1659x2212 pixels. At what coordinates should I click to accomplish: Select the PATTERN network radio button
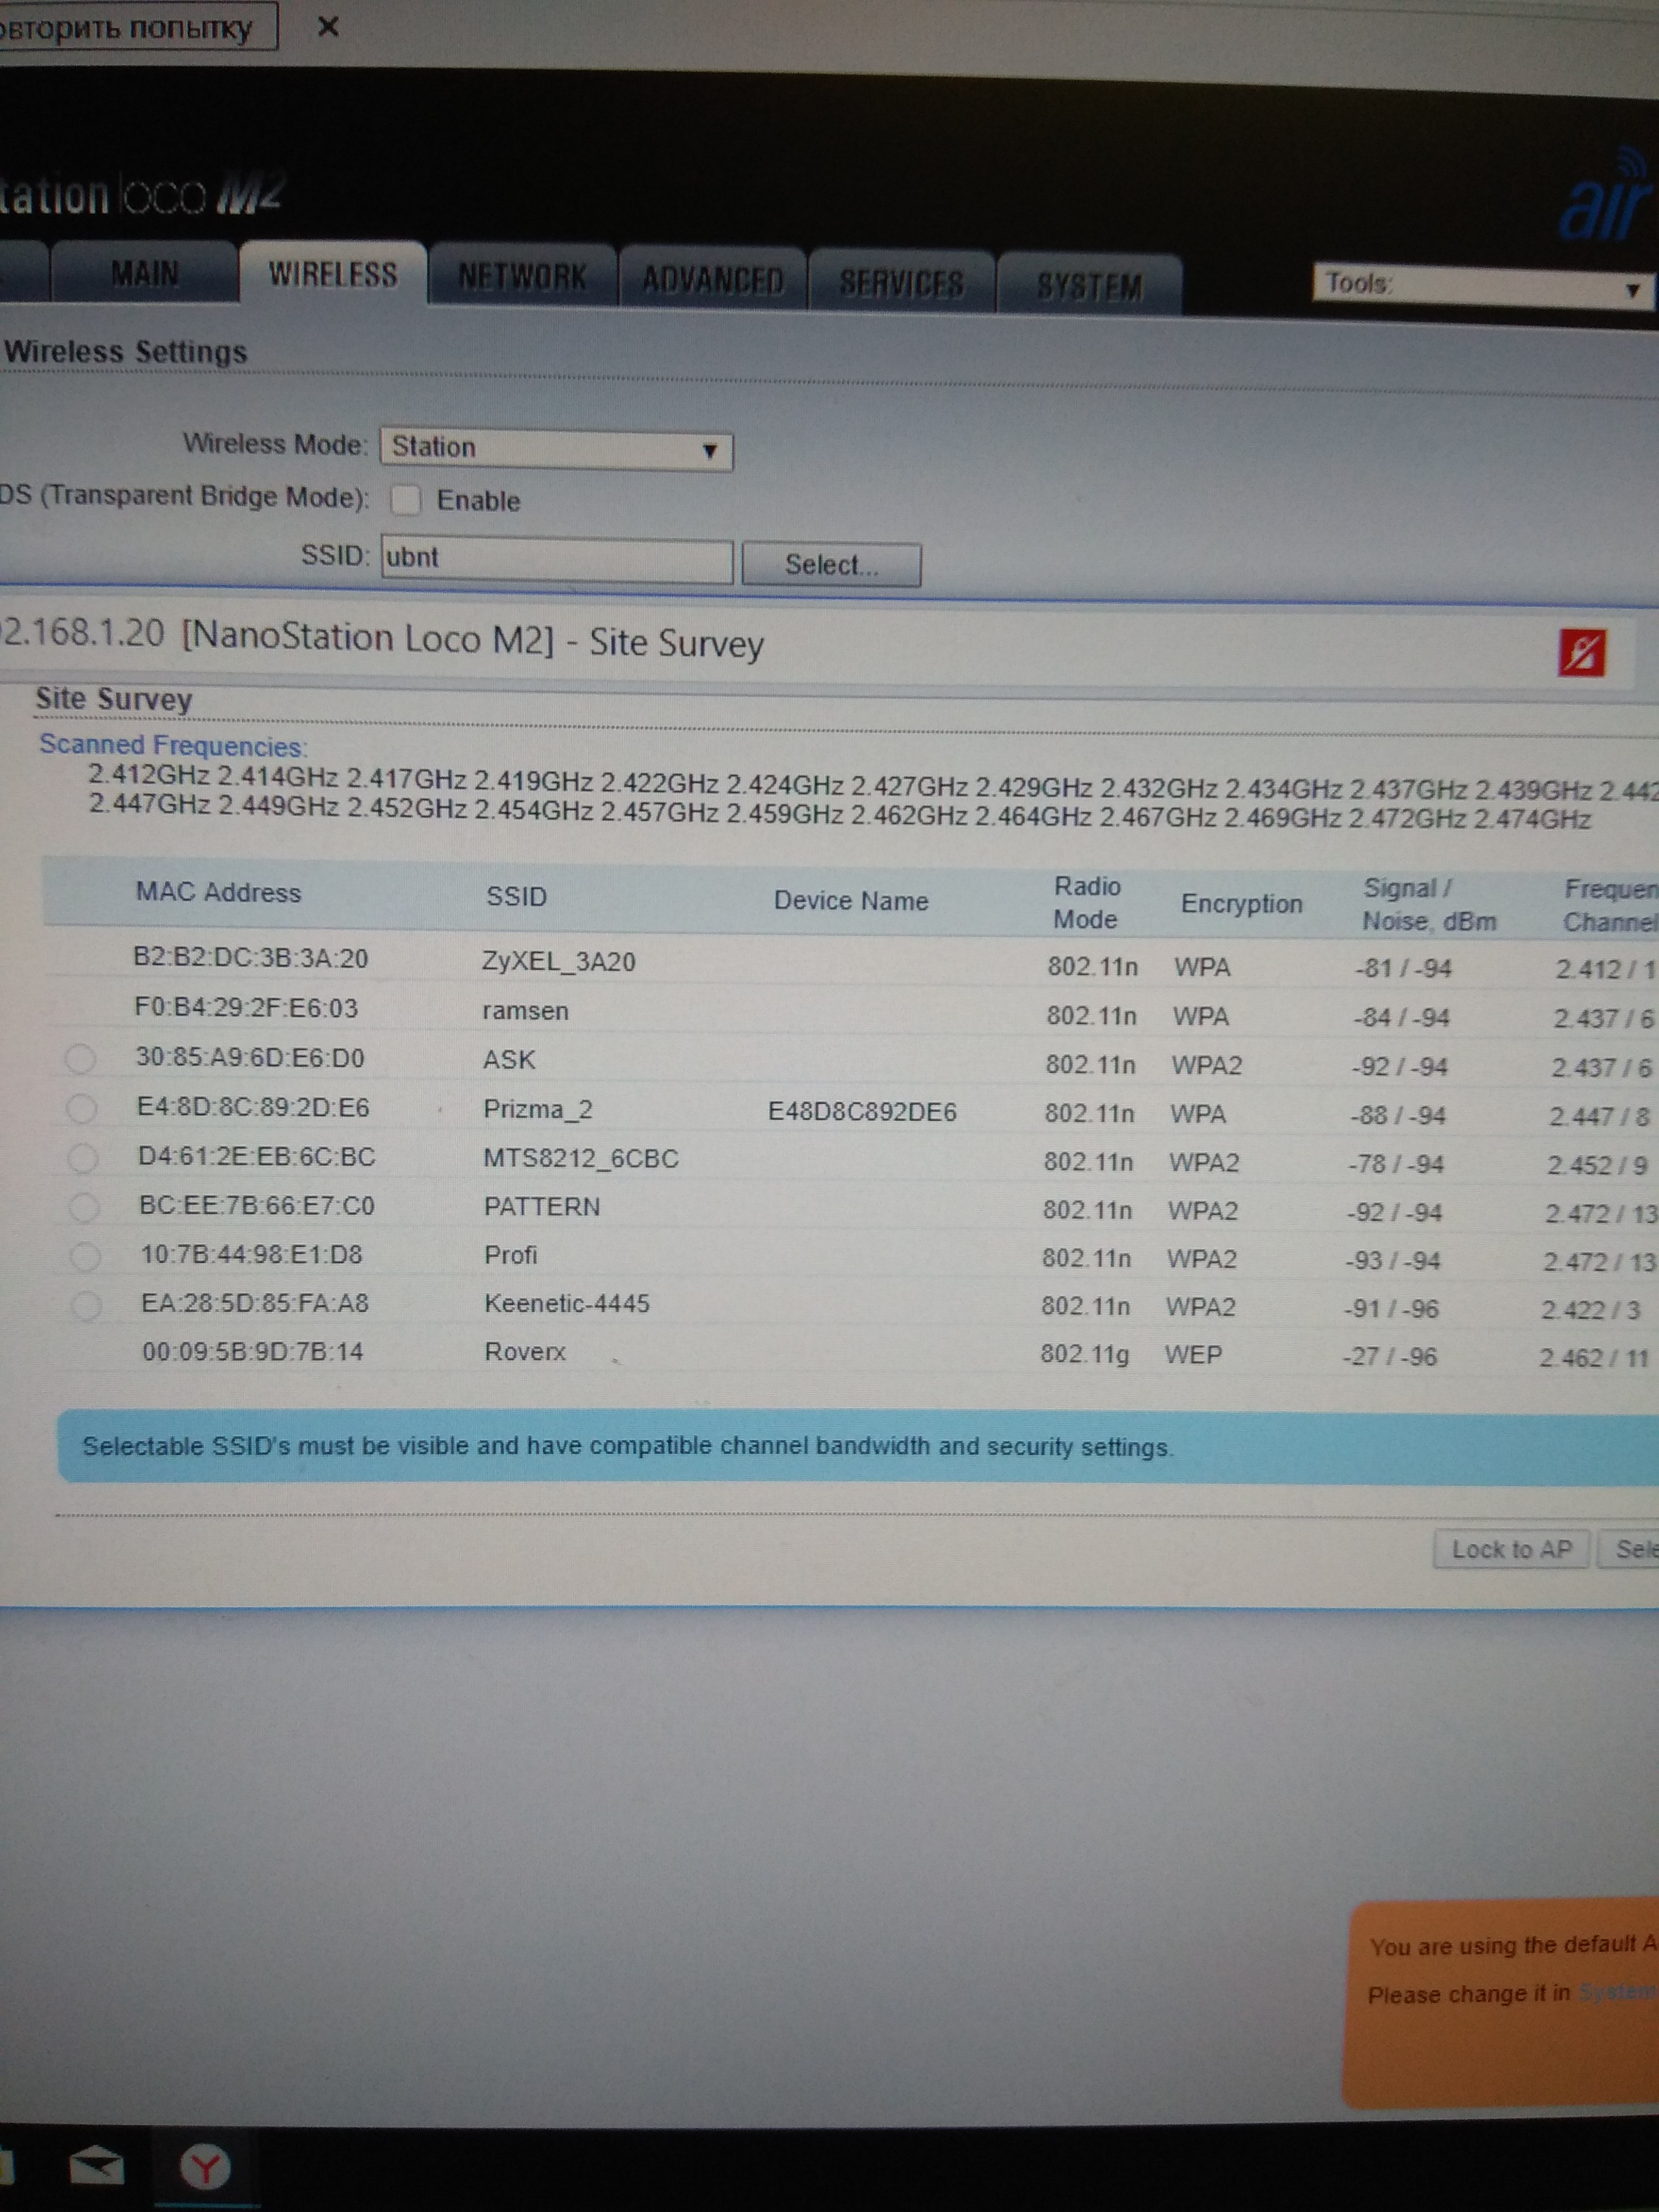84,1207
